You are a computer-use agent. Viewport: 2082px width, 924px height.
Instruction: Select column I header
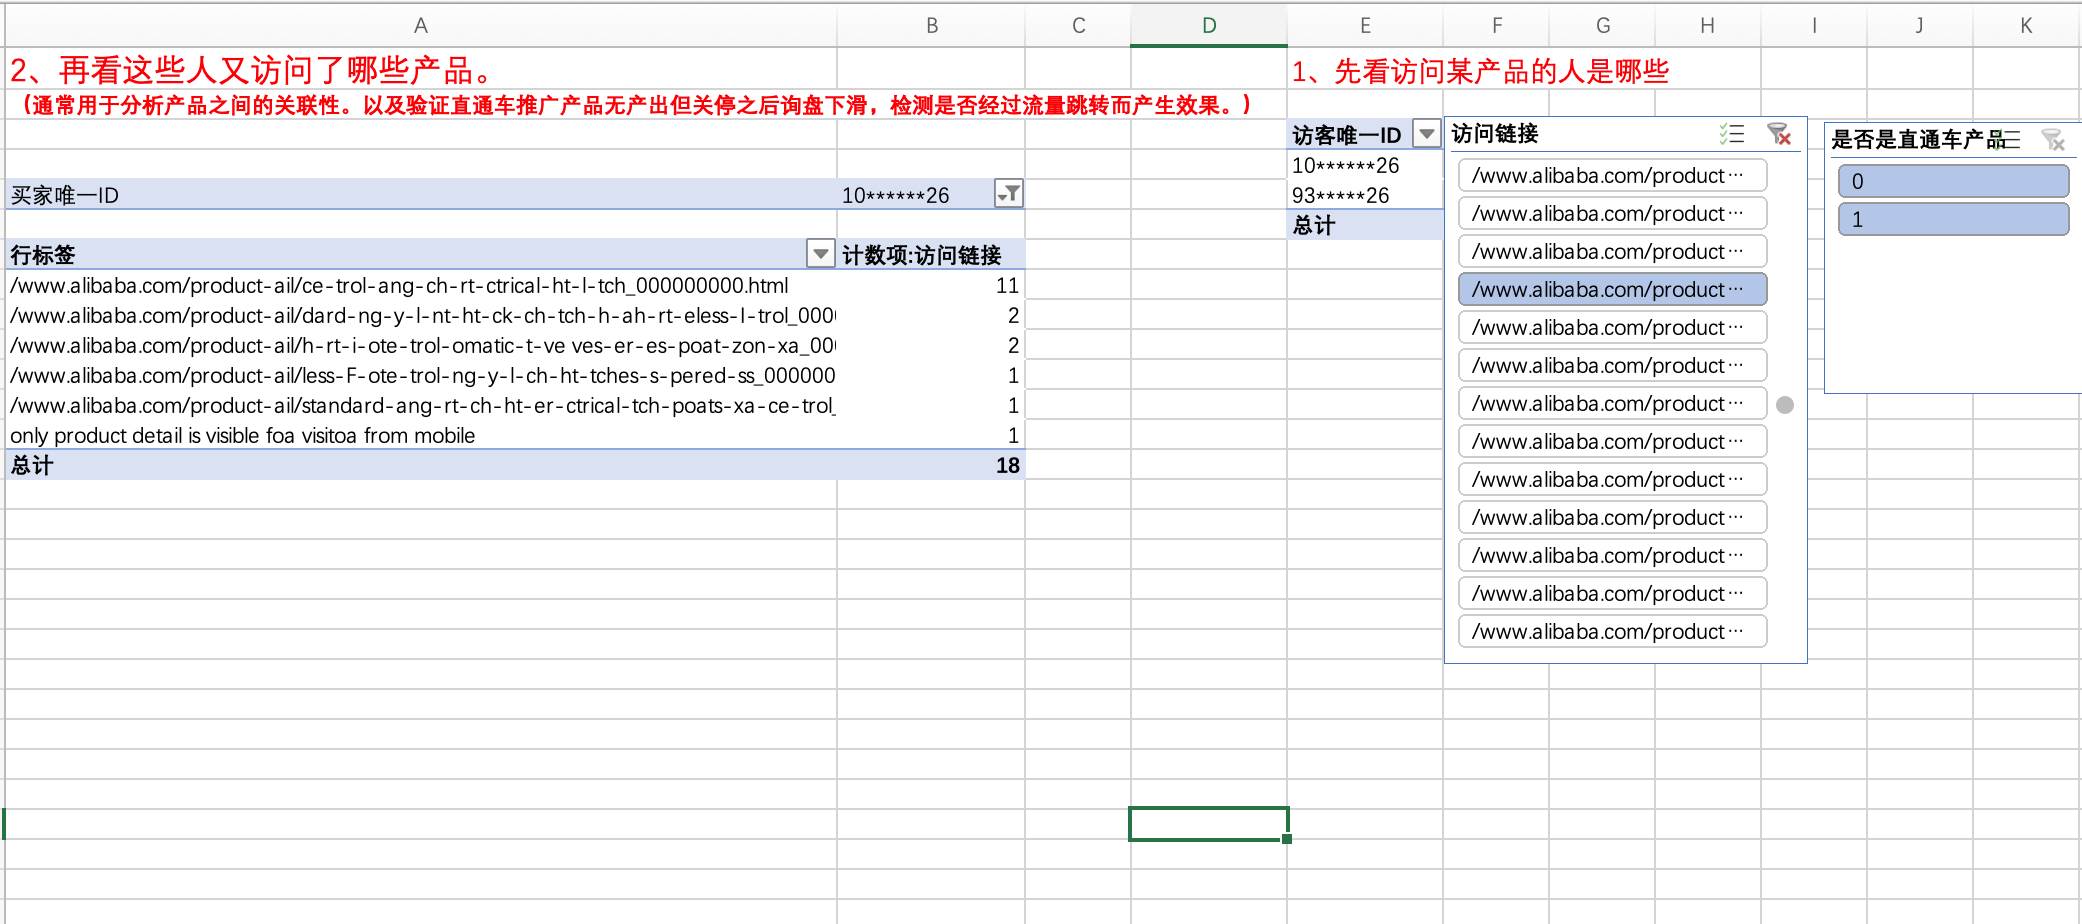(x=1813, y=26)
